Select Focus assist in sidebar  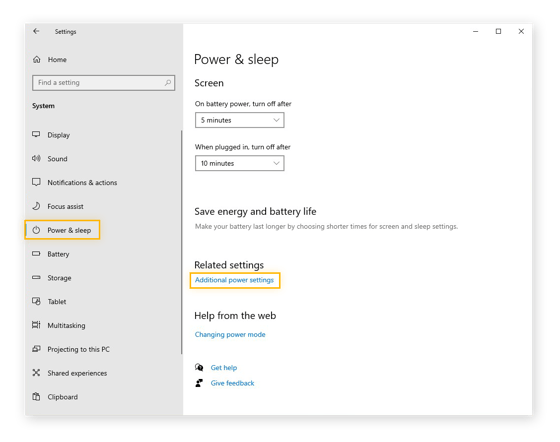click(x=65, y=206)
